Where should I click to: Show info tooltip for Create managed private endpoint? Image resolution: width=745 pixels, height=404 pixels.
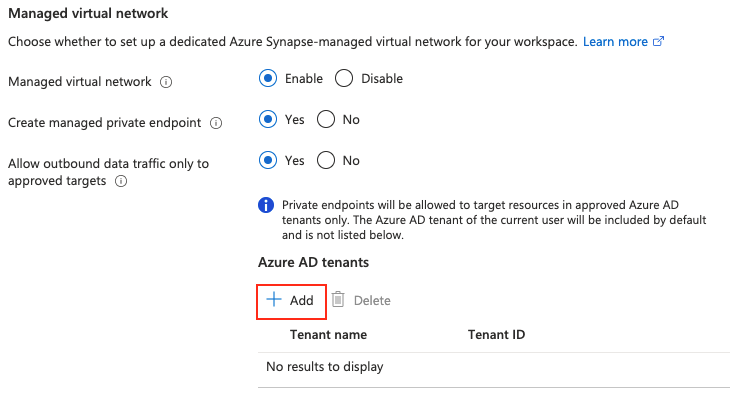(216, 123)
